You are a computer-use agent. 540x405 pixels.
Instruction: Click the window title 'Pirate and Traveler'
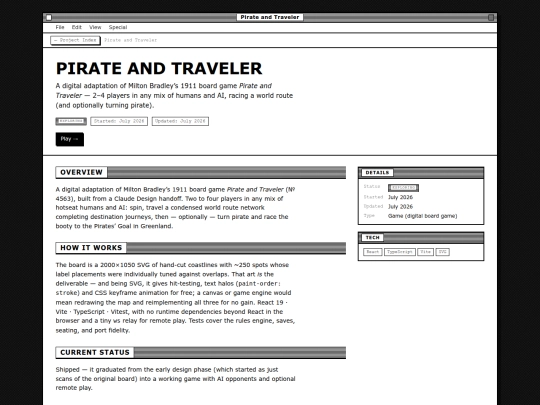[270, 17]
